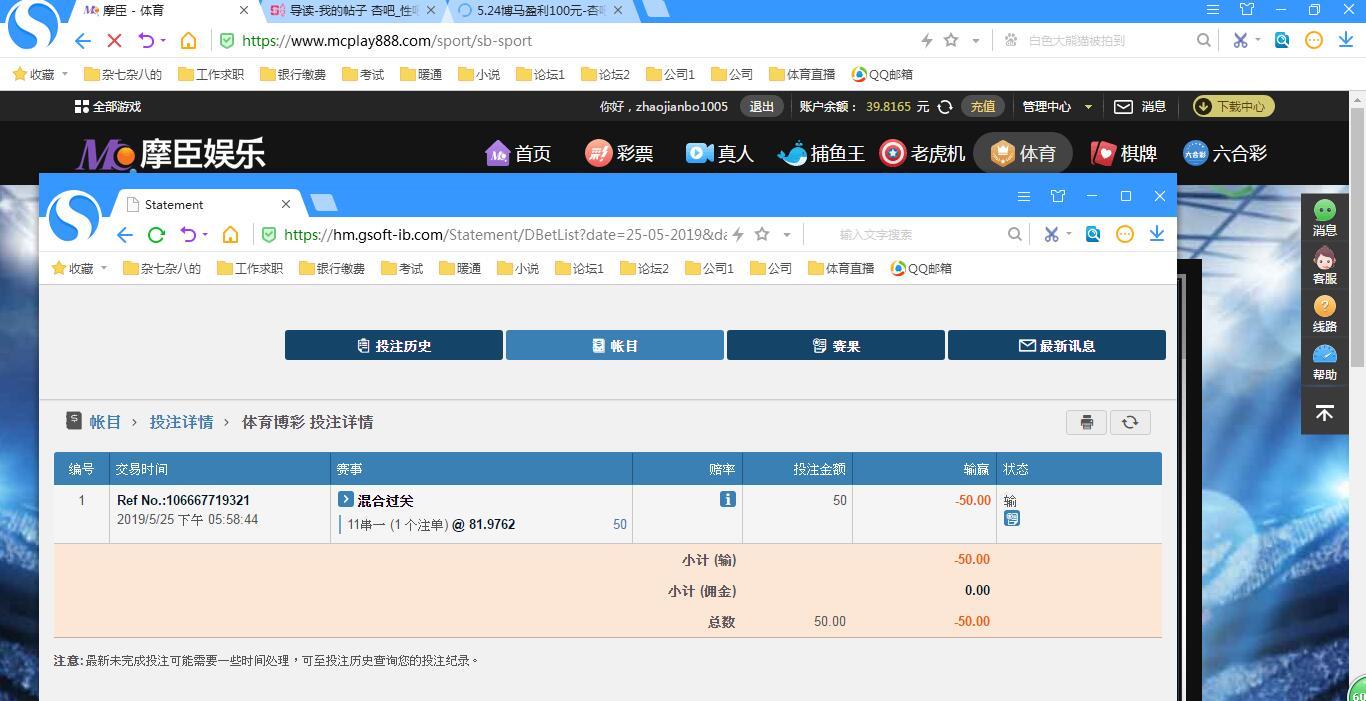Open the result detail icon under status
The width and height of the screenshot is (1366, 701).
(1012, 518)
